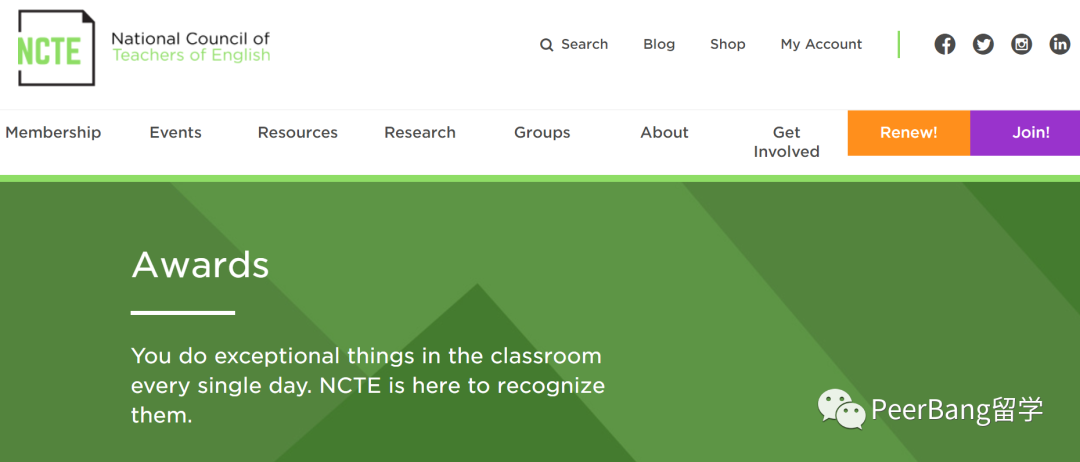Image resolution: width=1080 pixels, height=462 pixels.
Task: Open the Events menu
Action: click(176, 132)
